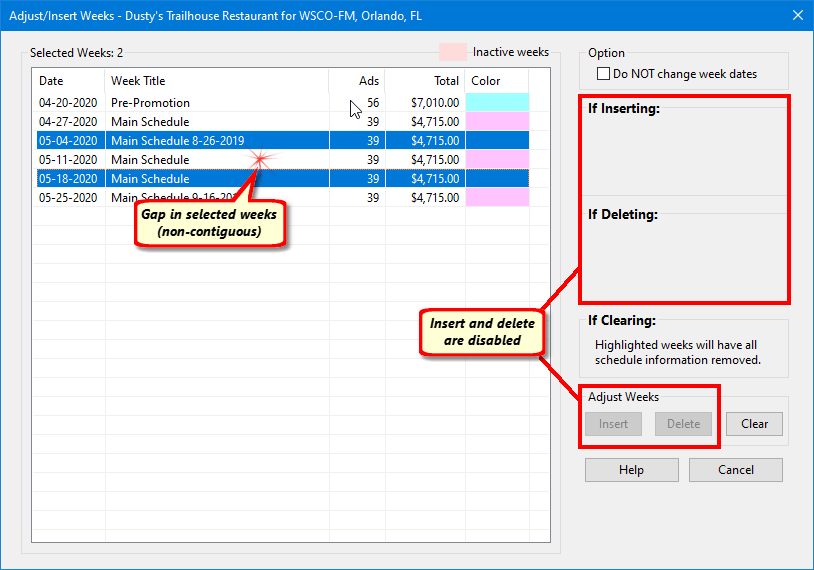Select the 04-20-2020 Pre-Promotion week row

[150, 103]
